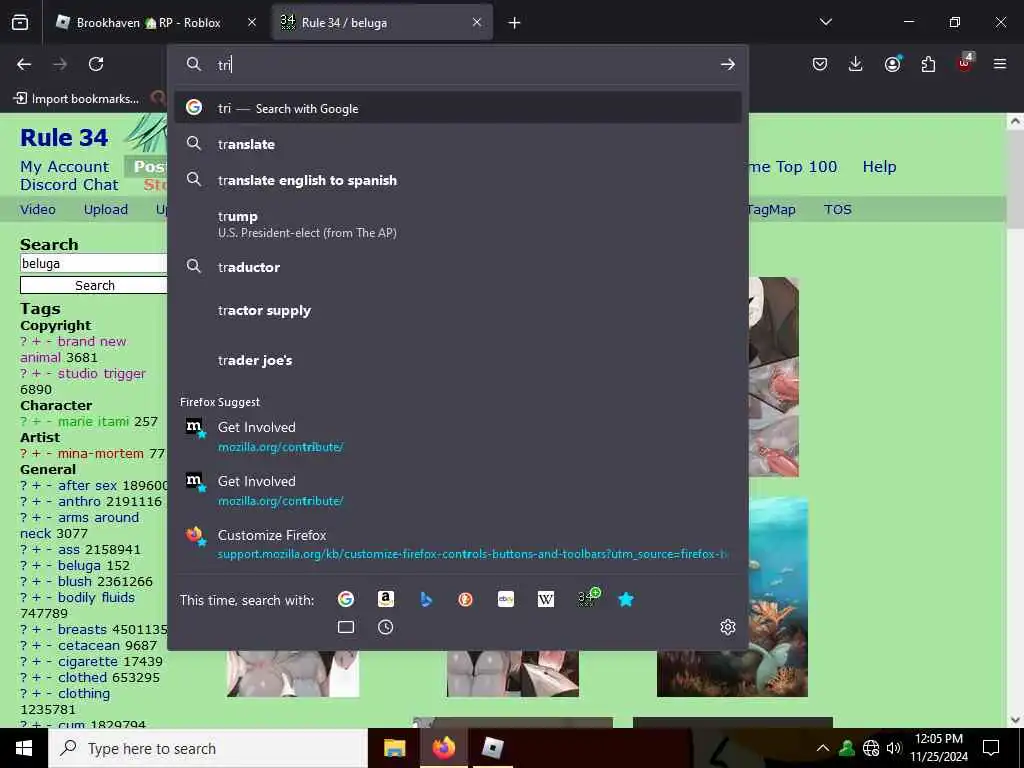Open the Firefox account menu
Image resolution: width=1024 pixels, height=768 pixels.
[x=892, y=64]
